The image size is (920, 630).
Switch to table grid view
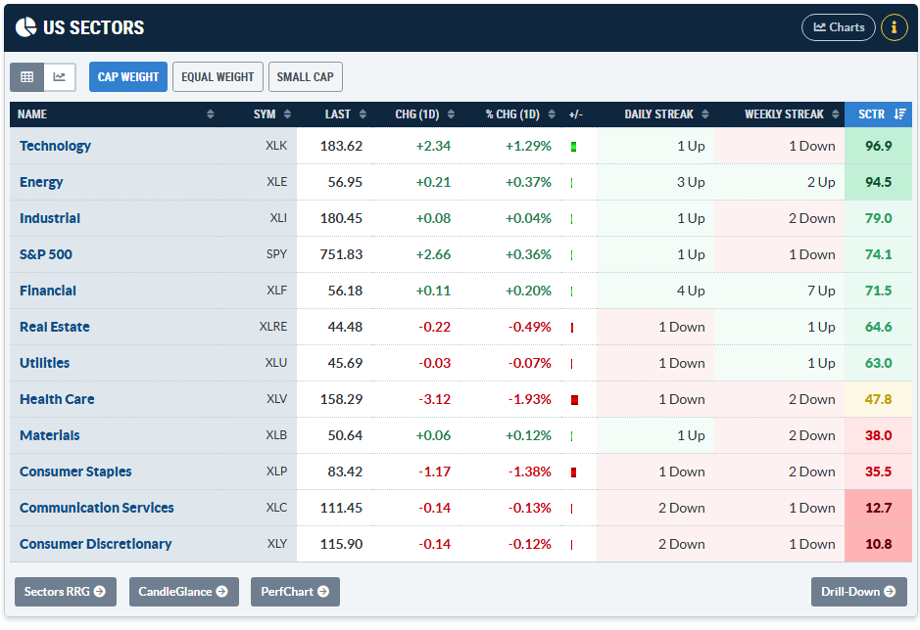click(x=27, y=77)
